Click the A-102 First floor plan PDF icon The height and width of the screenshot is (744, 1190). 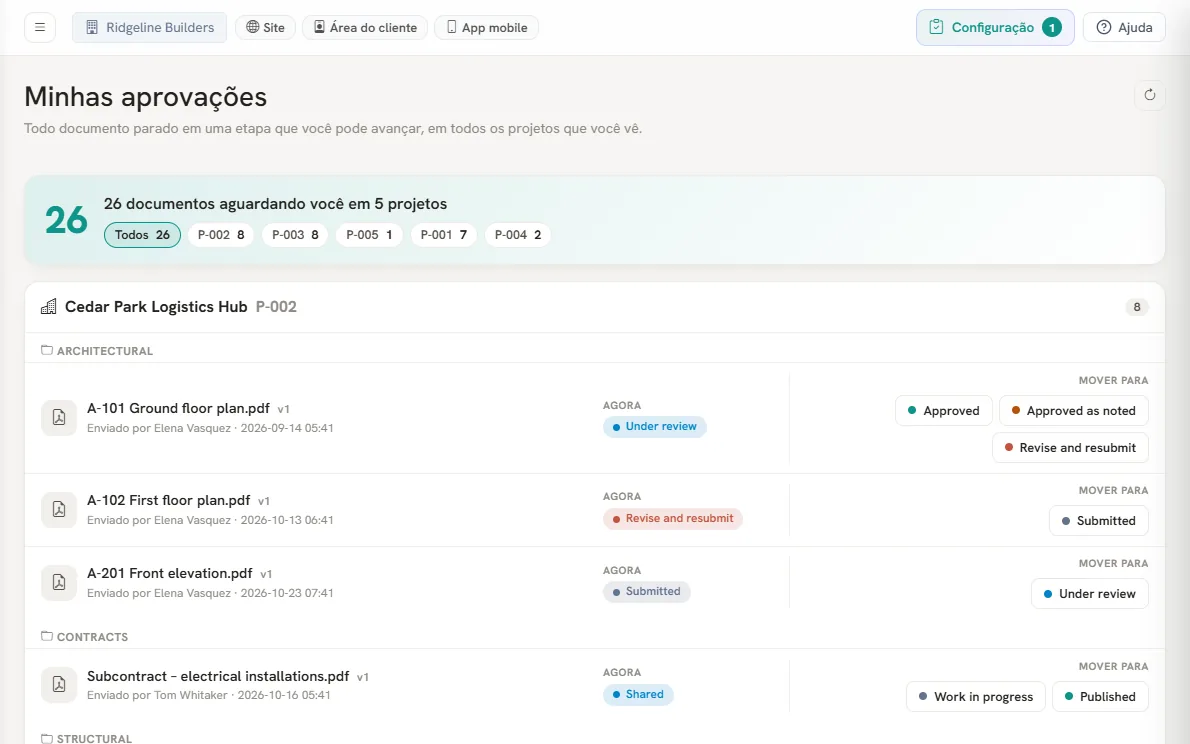point(58,509)
